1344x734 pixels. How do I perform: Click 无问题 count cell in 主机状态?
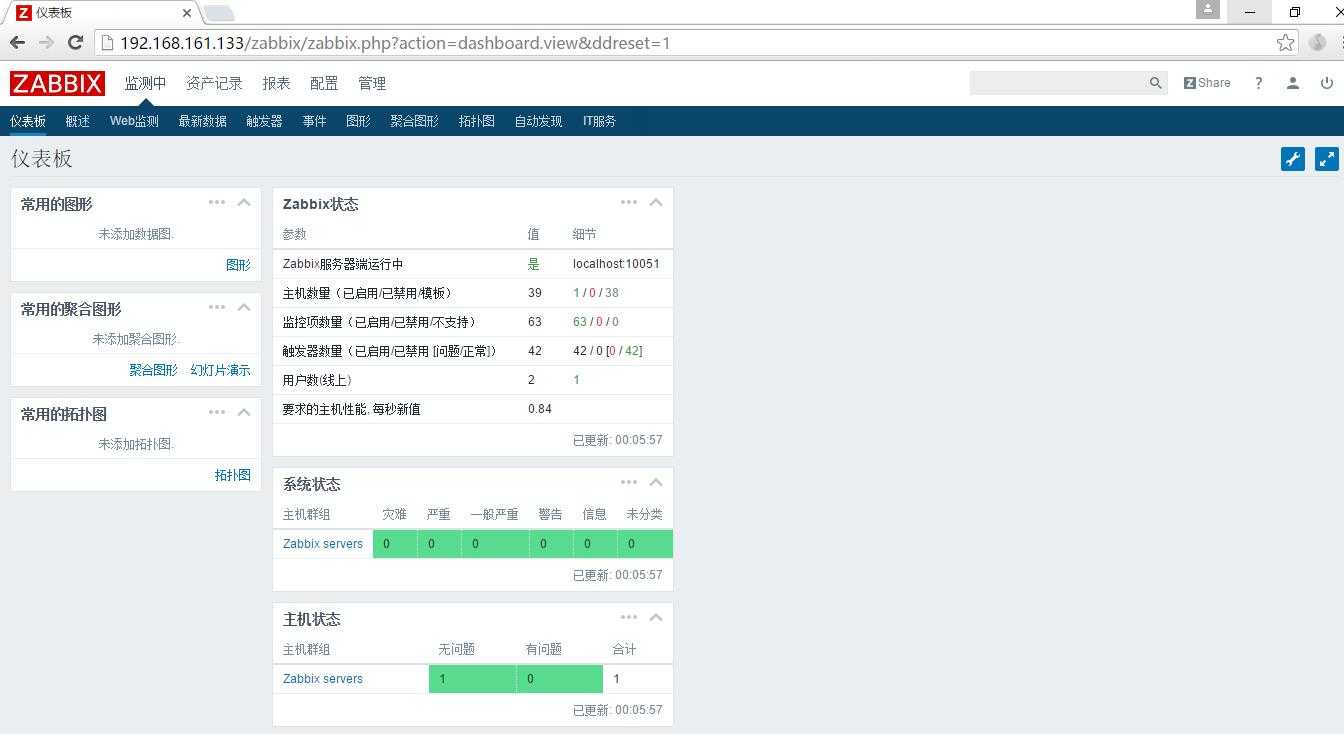pyautogui.click(x=472, y=679)
